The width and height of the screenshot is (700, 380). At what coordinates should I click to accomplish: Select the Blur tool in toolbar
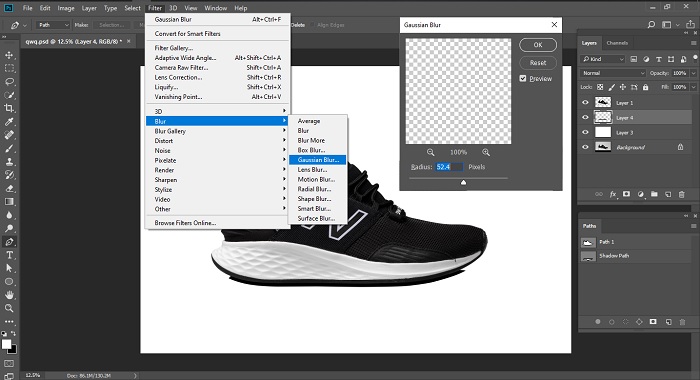9,215
